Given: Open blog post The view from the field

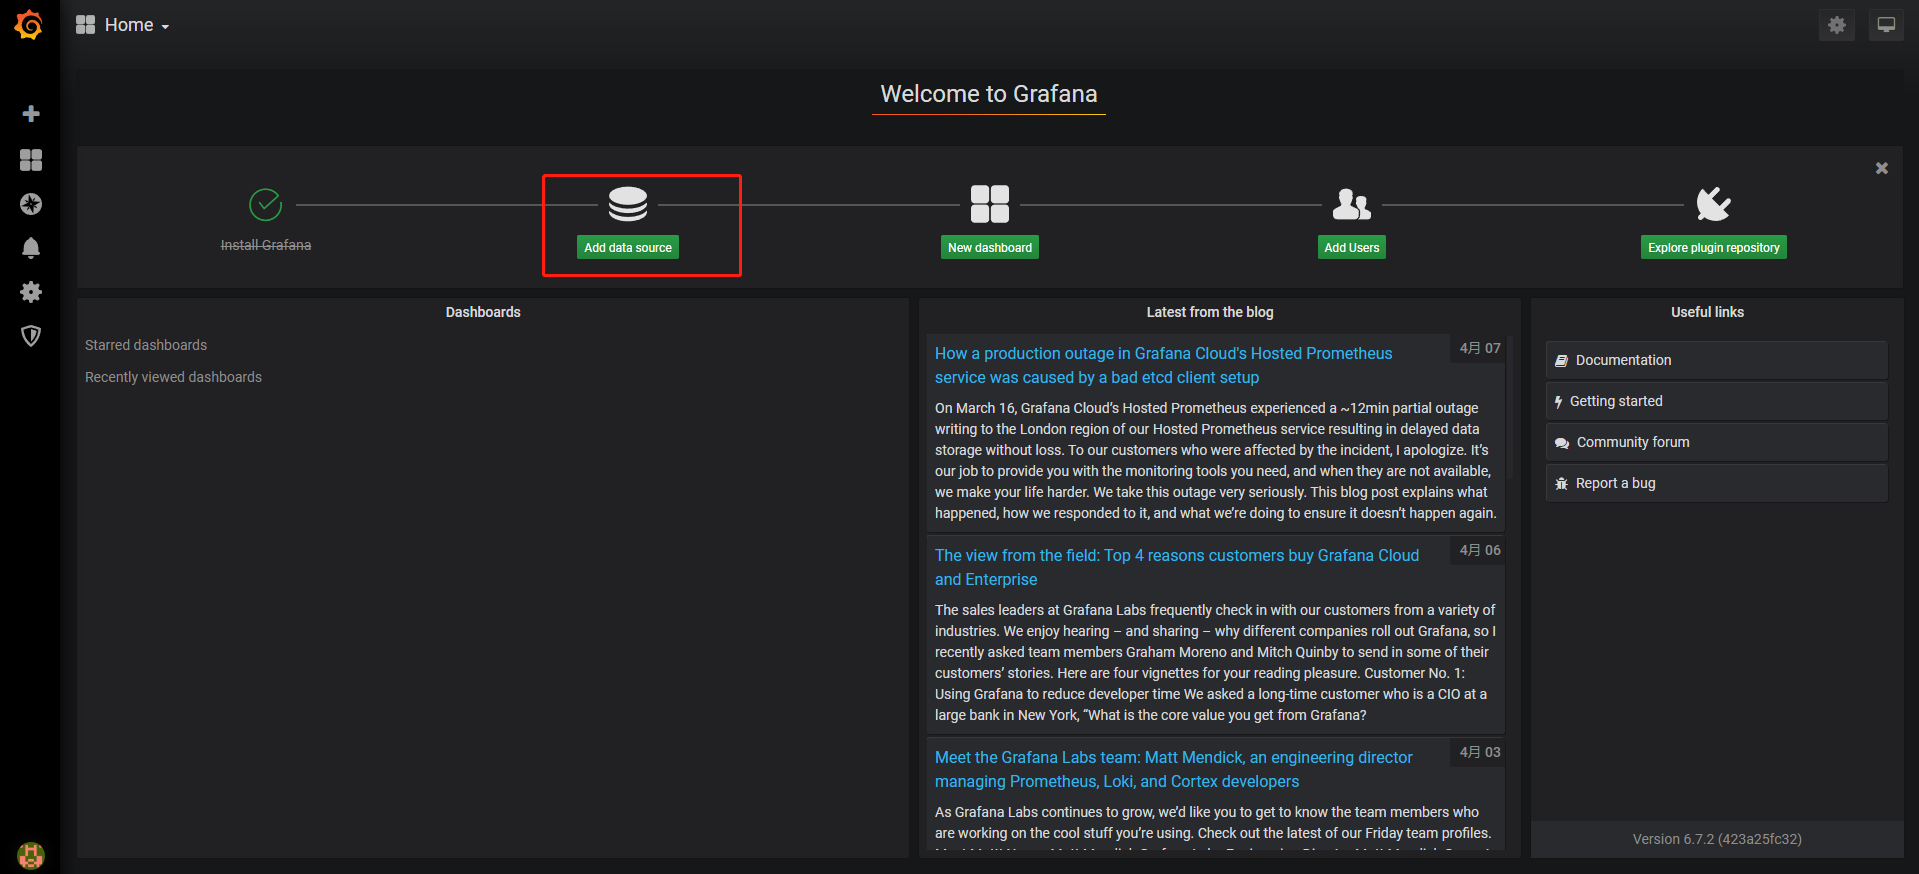Looking at the screenshot, I should (1177, 567).
